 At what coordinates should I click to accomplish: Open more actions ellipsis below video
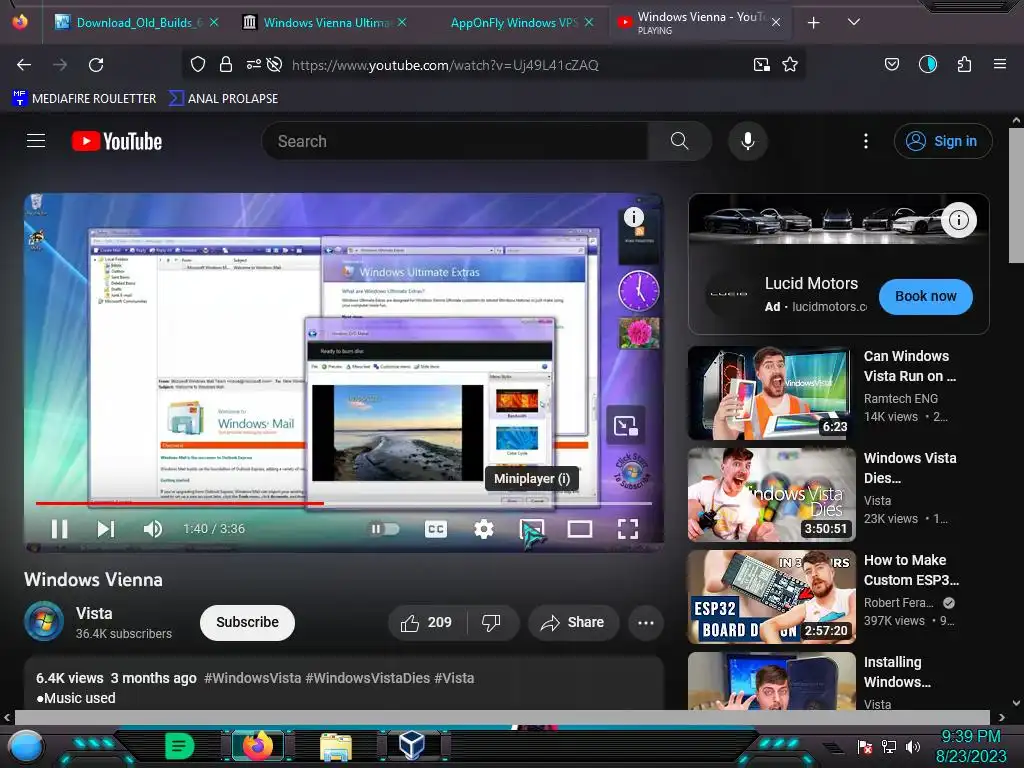646,623
